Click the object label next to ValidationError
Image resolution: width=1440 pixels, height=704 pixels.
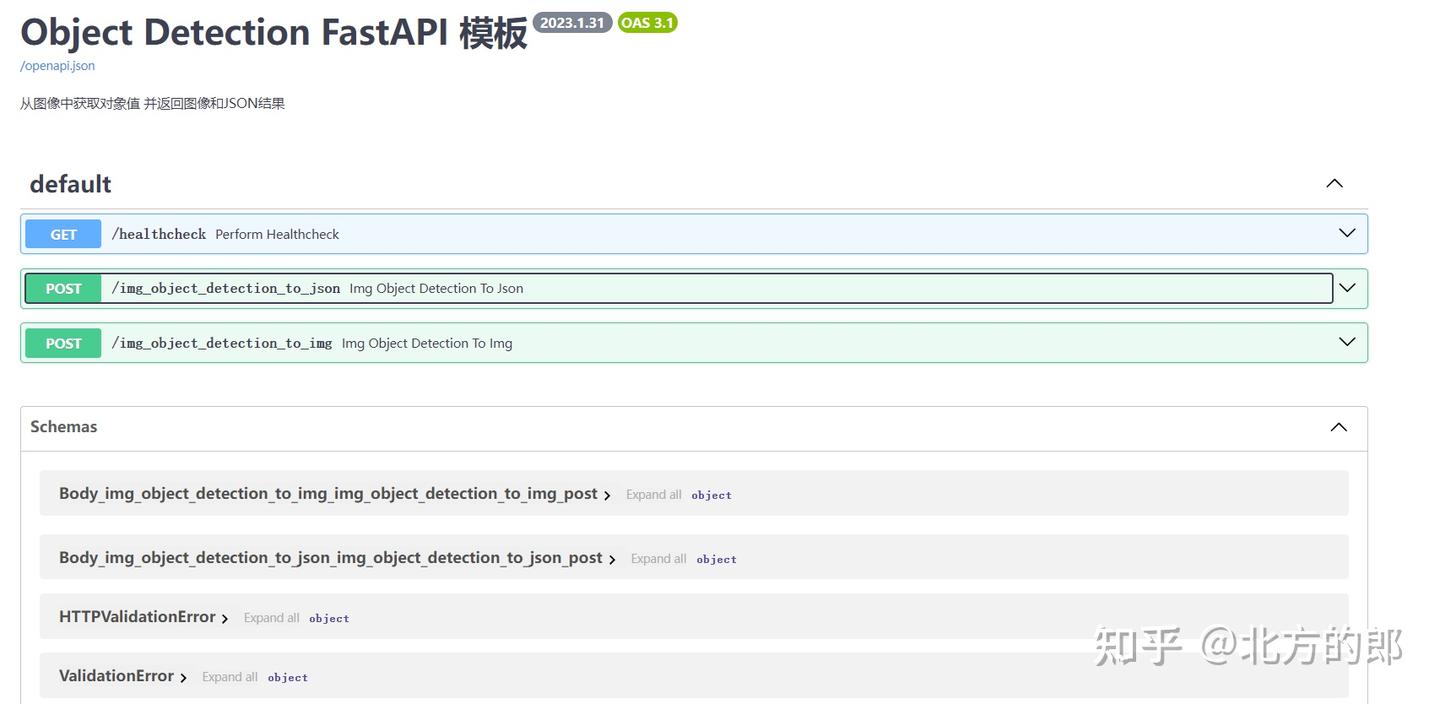287,677
